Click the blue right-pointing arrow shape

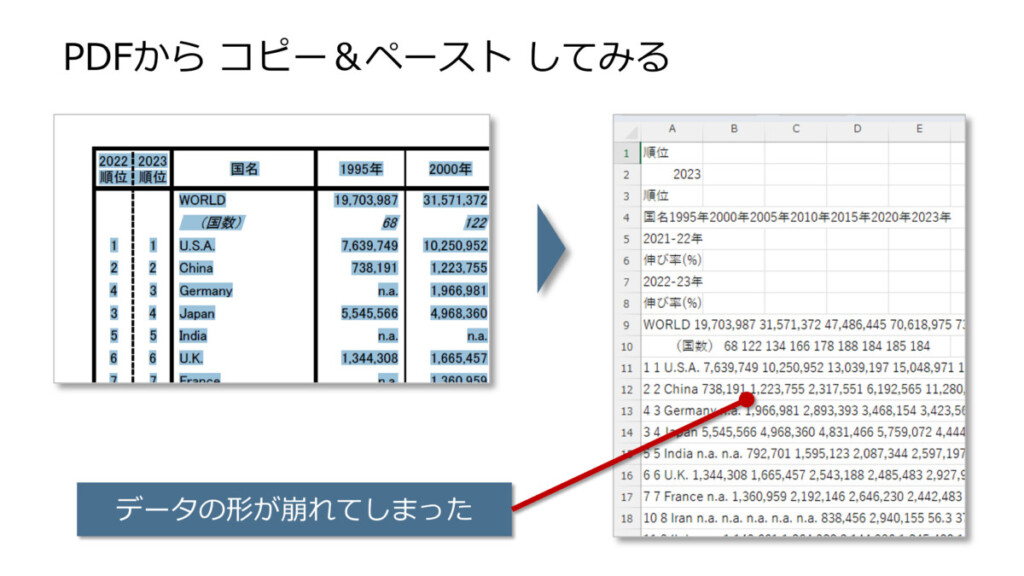552,250
